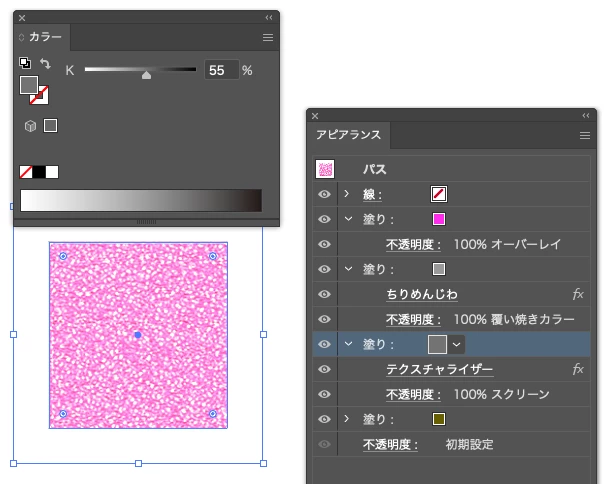Toggle visibility of テクスチャライザー effect
This screenshot has height=484, width=607.
(324, 369)
